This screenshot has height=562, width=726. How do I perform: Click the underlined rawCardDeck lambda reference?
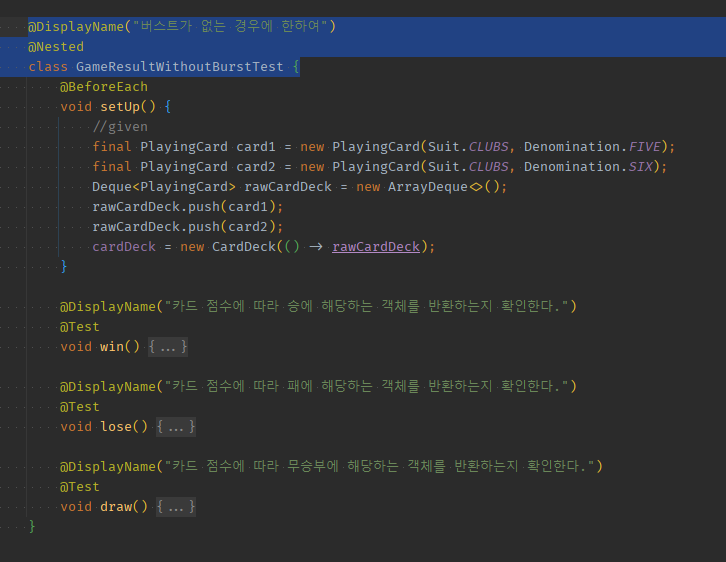click(x=376, y=247)
